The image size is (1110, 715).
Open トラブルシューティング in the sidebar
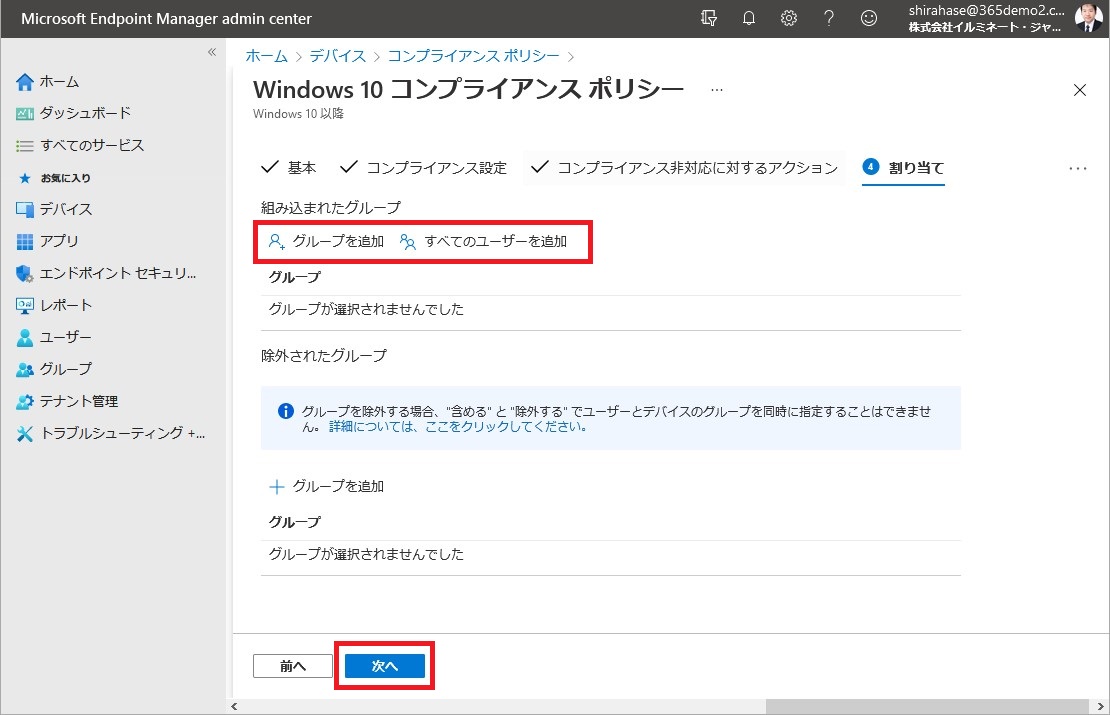coord(122,433)
